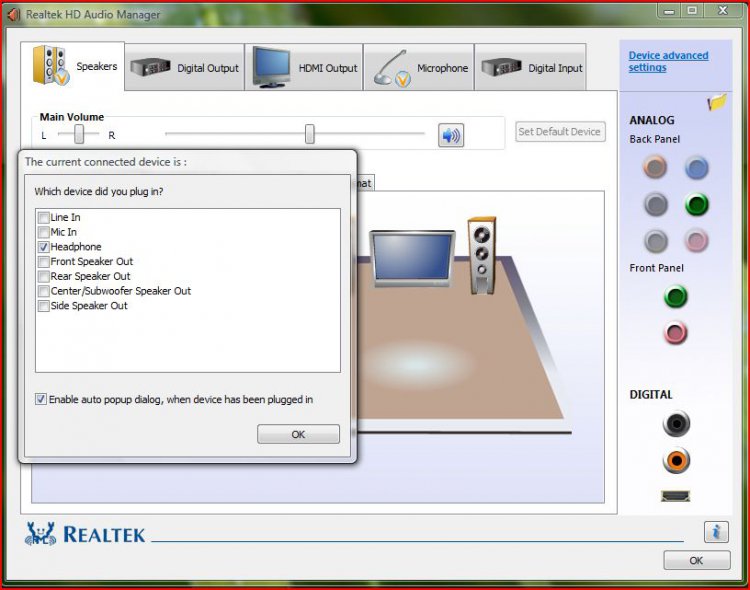Image resolution: width=750 pixels, height=590 pixels.
Task: Close the Realtek HD Audio Manager window
Action: (723, 11)
